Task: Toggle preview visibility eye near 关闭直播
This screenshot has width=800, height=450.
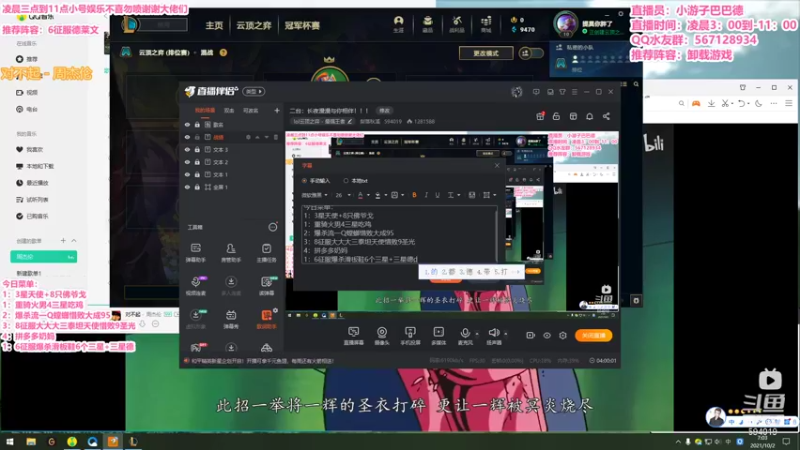Action: [x=546, y=335]
